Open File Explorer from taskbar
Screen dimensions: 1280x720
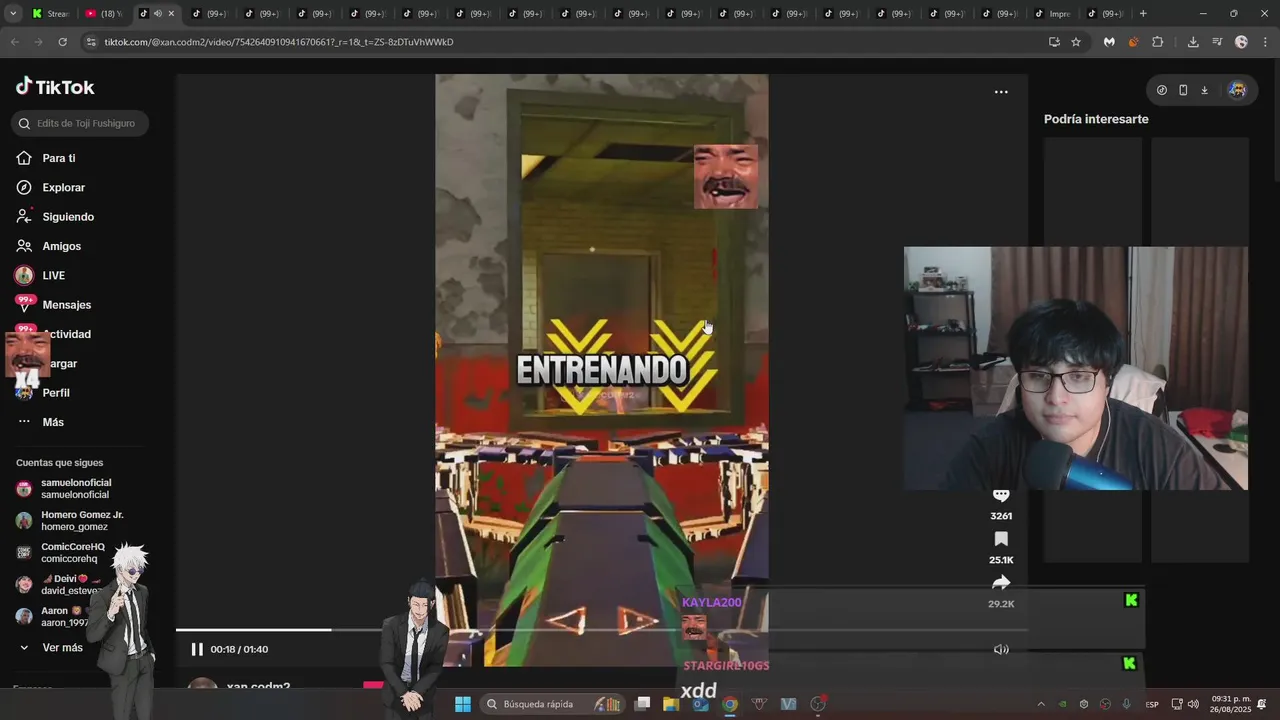[671, 704]
